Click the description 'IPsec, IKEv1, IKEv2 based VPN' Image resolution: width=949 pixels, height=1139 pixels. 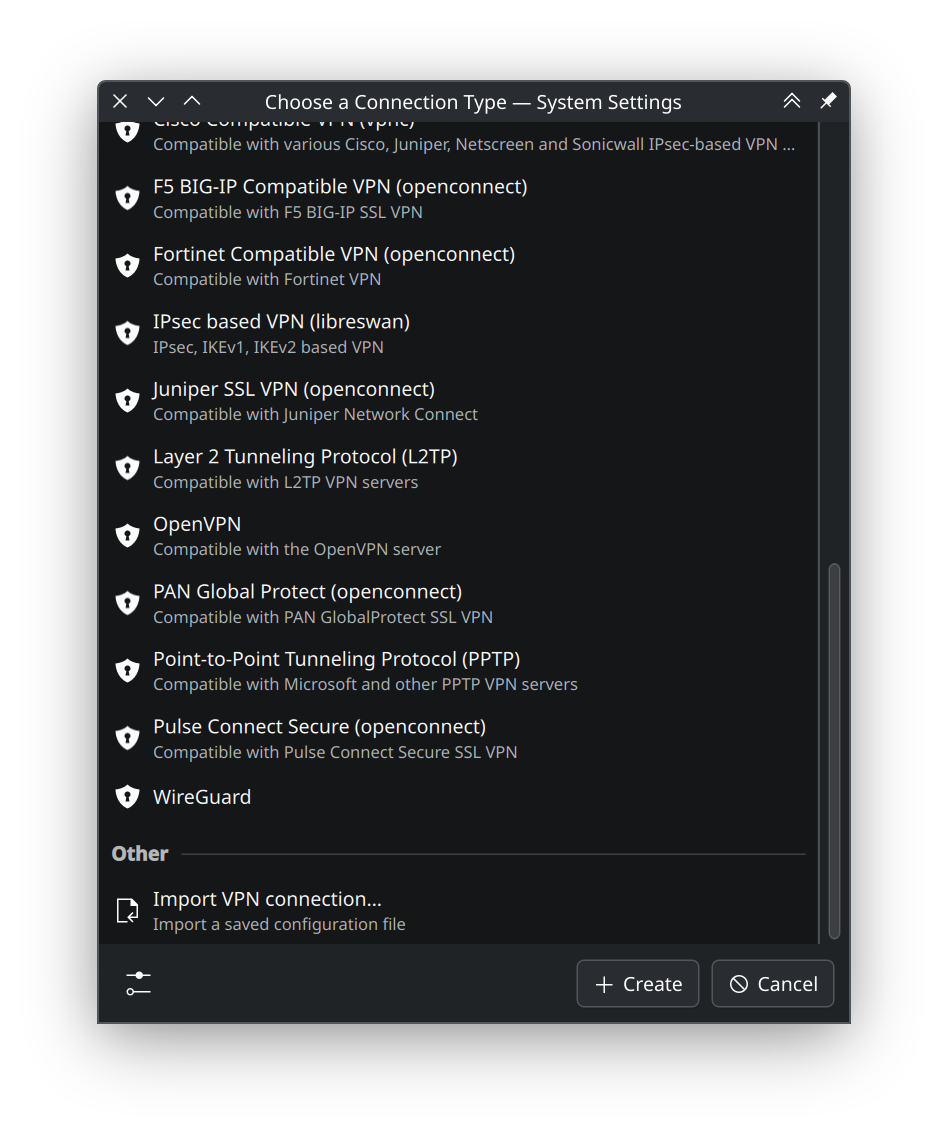(268, 347)
